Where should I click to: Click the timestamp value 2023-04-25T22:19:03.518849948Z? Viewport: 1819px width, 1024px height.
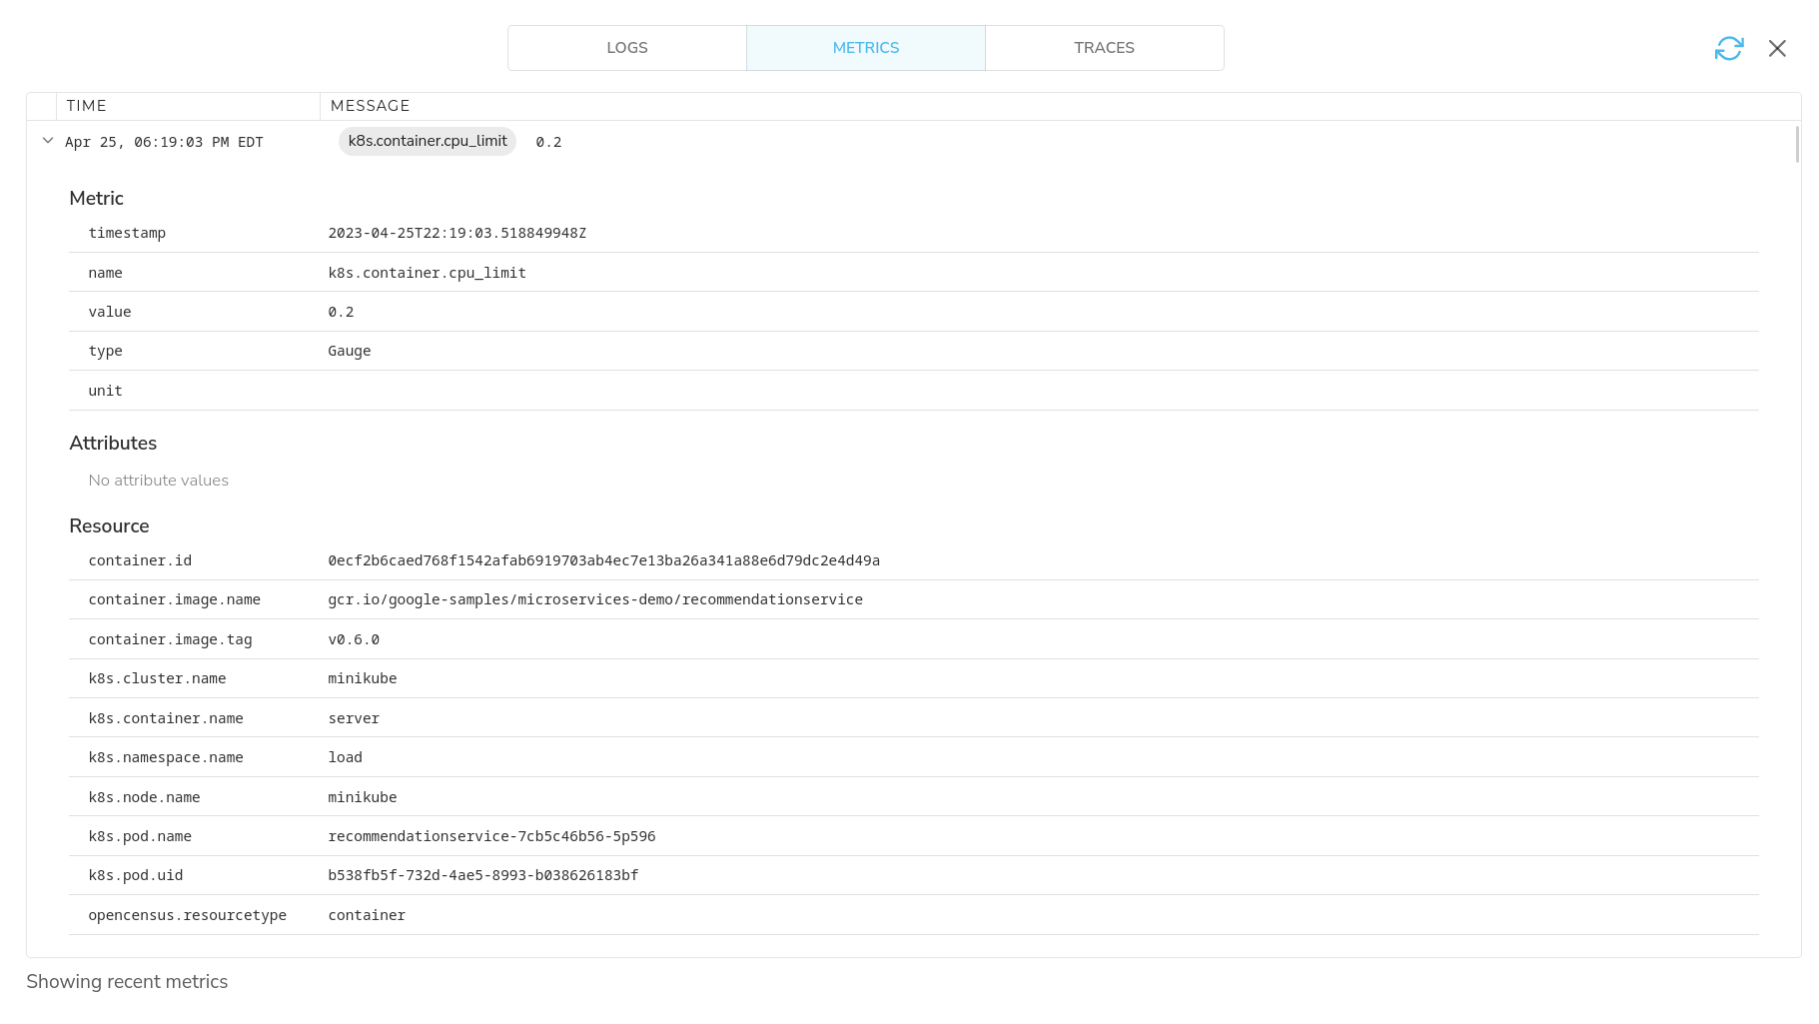(457, 233)
